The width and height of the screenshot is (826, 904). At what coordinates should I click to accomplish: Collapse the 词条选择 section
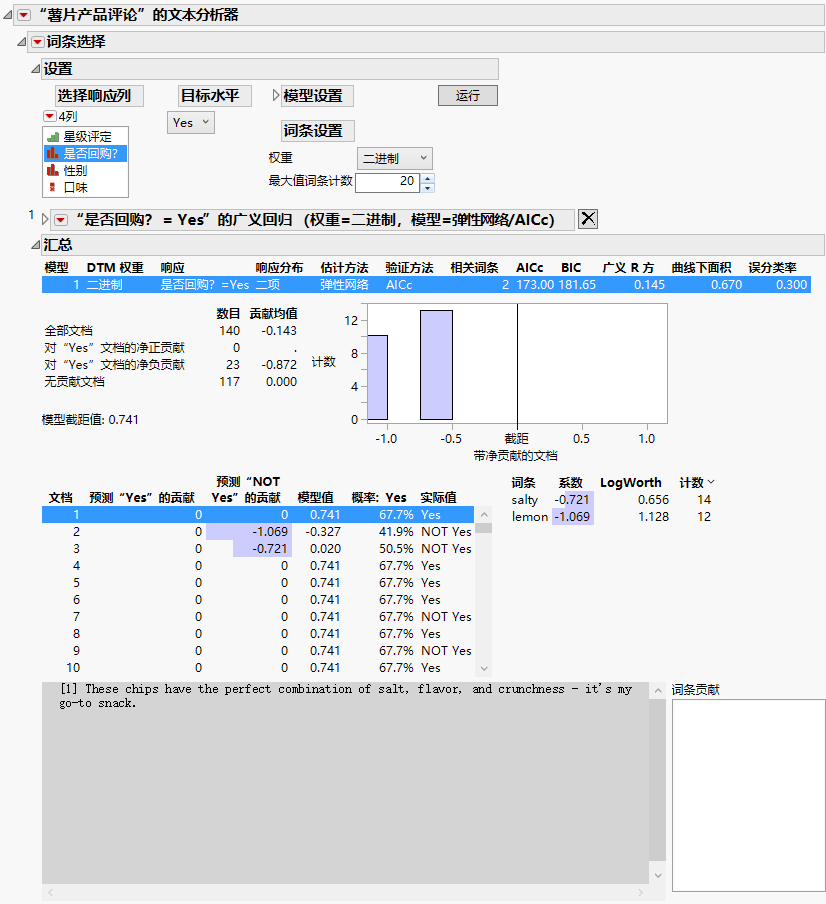[22, 42]
